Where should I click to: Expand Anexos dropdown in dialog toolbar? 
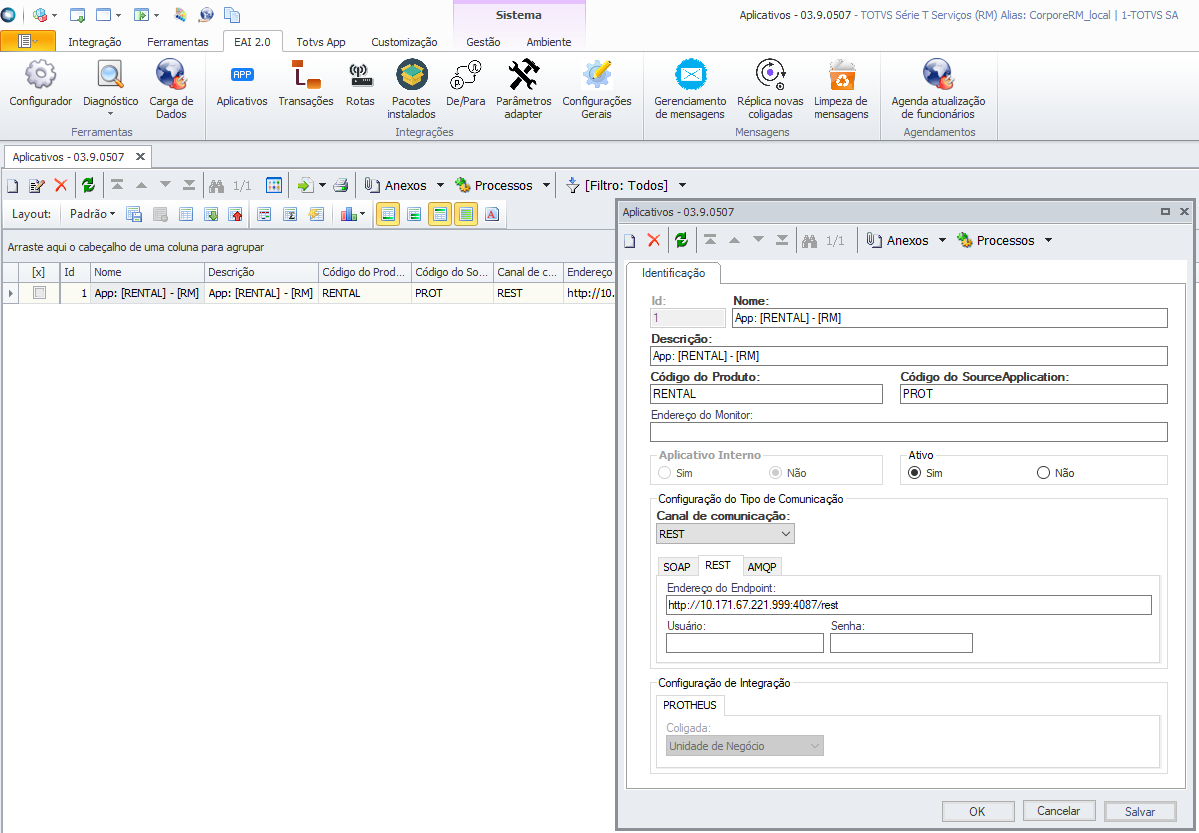[x=942, y=240]
